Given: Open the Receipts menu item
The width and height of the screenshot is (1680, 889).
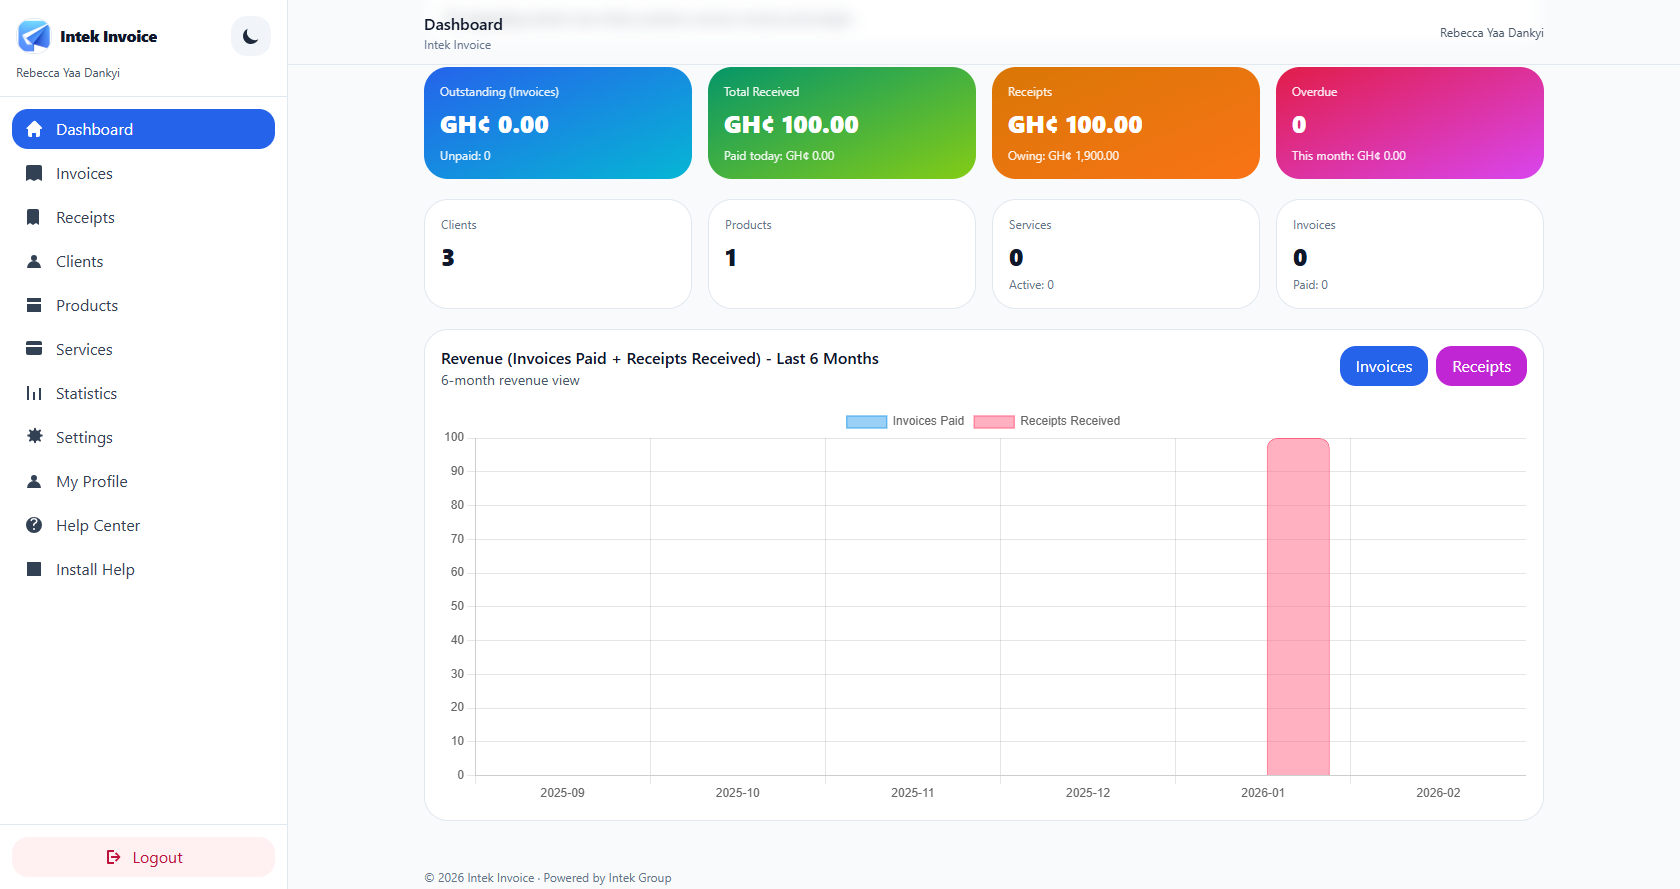Looking at the screenshot, I should pos(143,217).
